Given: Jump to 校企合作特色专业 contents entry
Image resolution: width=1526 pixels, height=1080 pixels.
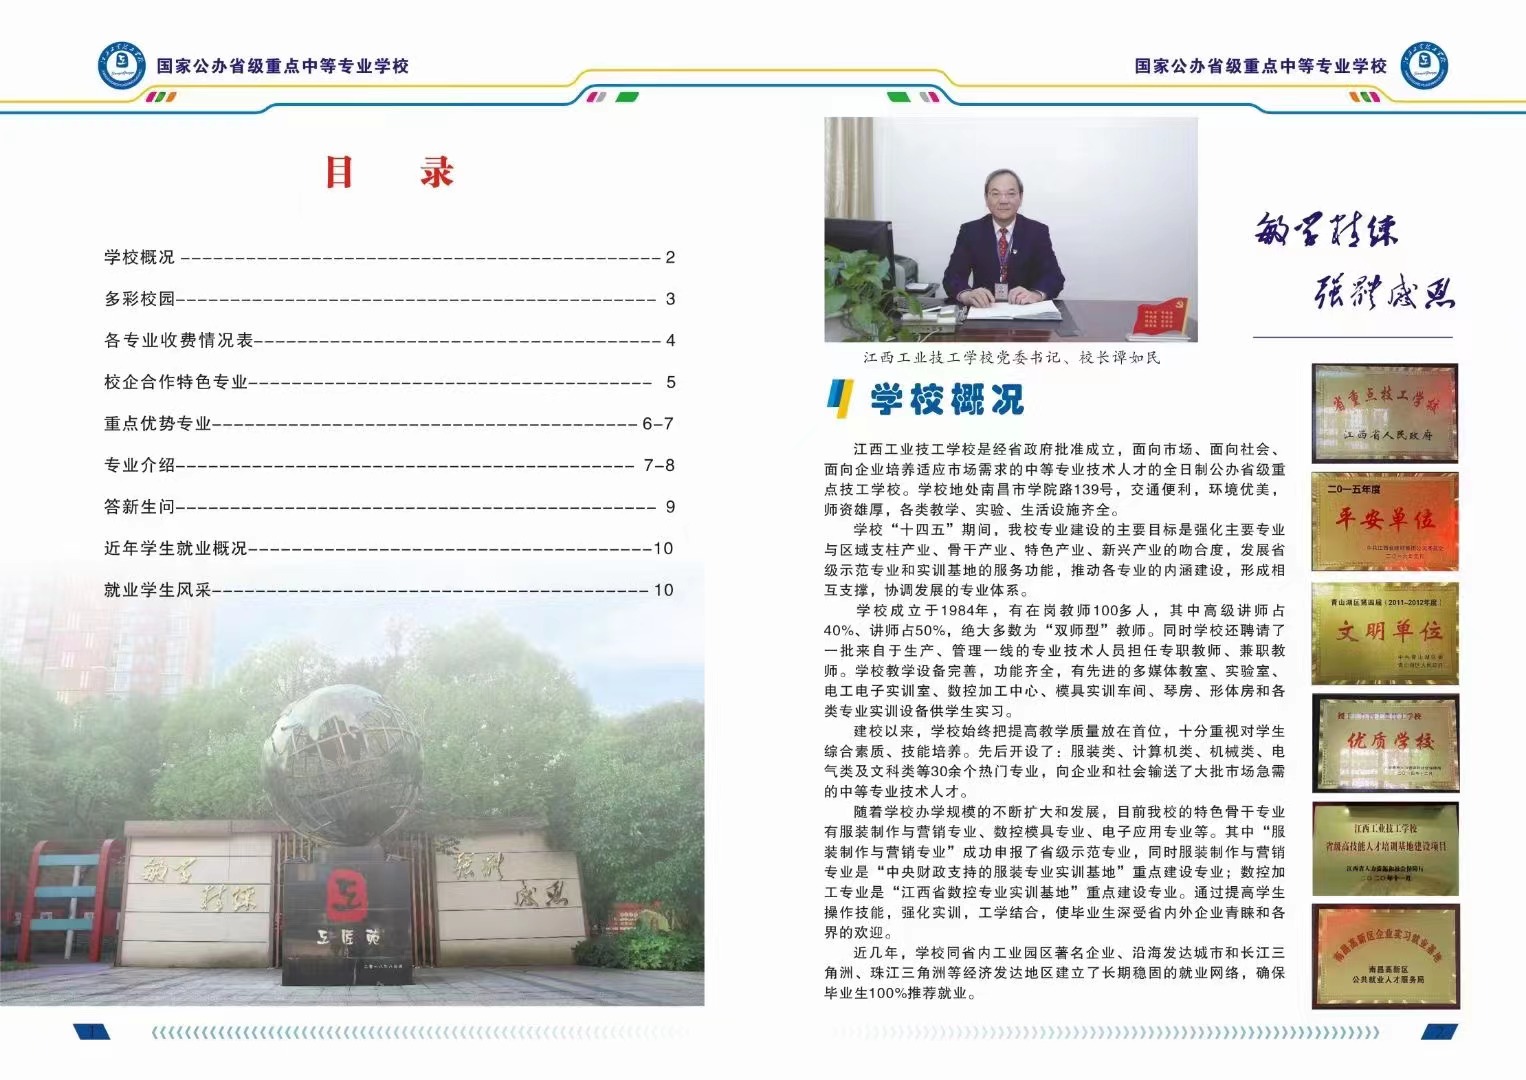Looking at the screenshot, I should [176, 382].
